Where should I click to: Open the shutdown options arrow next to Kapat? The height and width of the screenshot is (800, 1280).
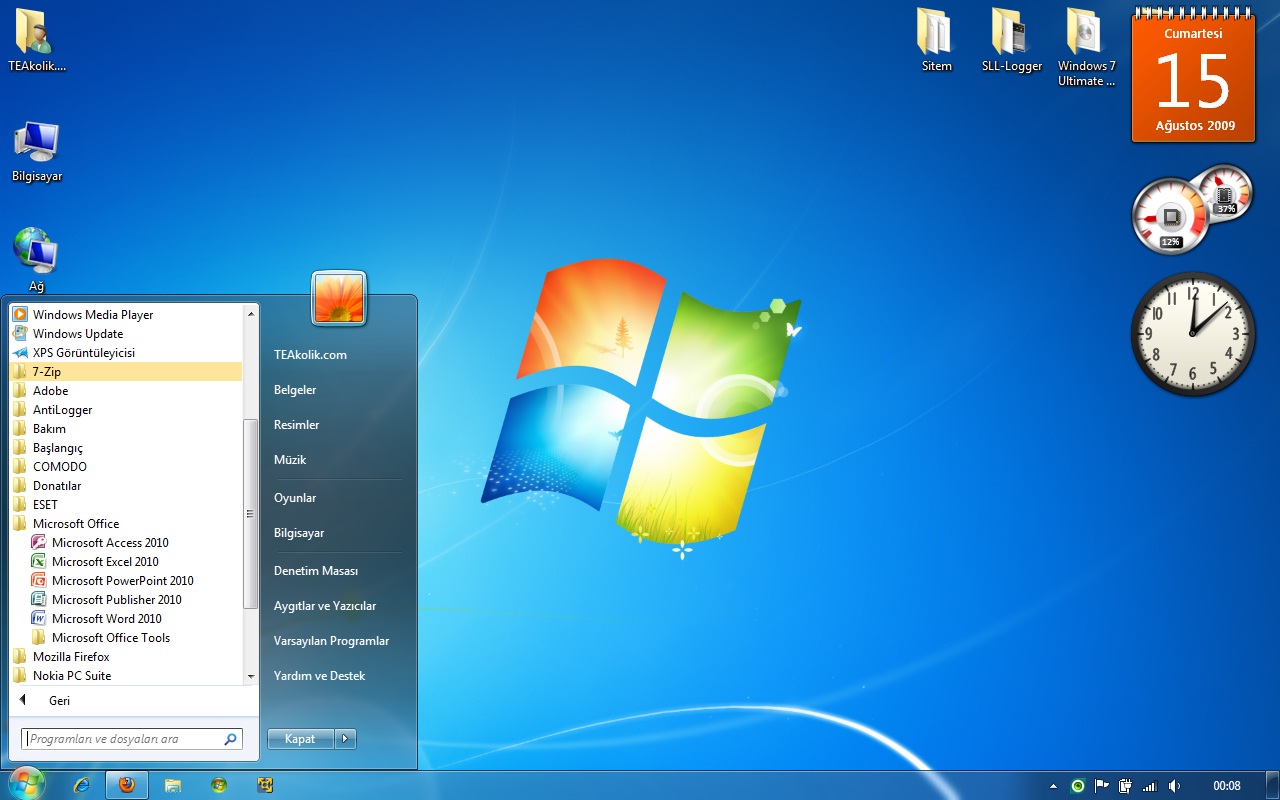pos(345,739)
